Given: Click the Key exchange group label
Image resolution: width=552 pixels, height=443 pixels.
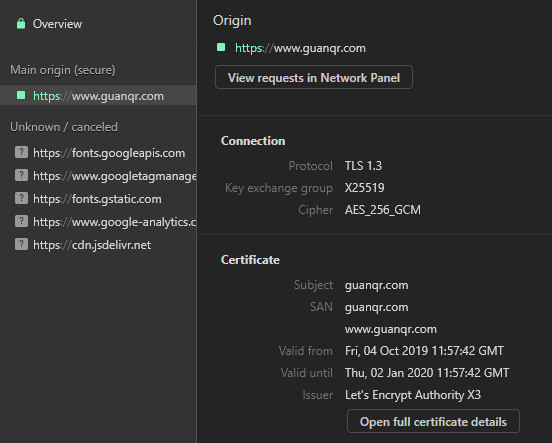Looking at the screenshot, I should click(279, 188).
